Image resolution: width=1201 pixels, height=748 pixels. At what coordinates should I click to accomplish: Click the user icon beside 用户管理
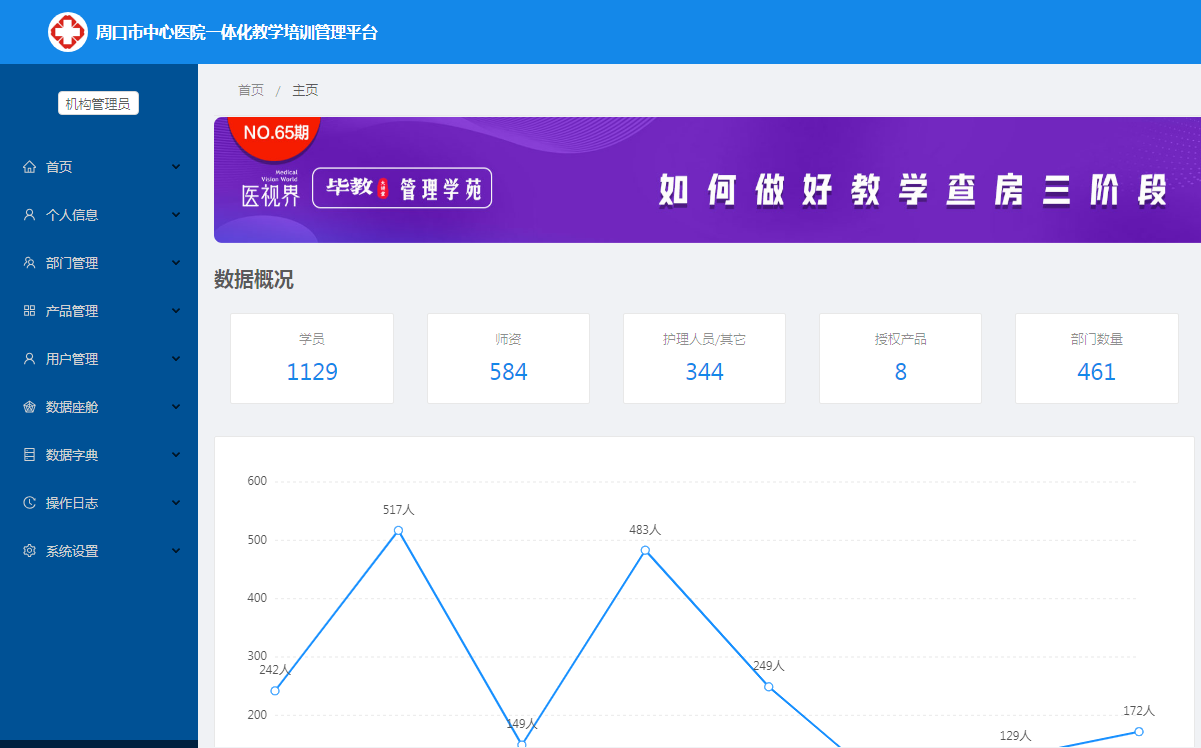[29, 359]
